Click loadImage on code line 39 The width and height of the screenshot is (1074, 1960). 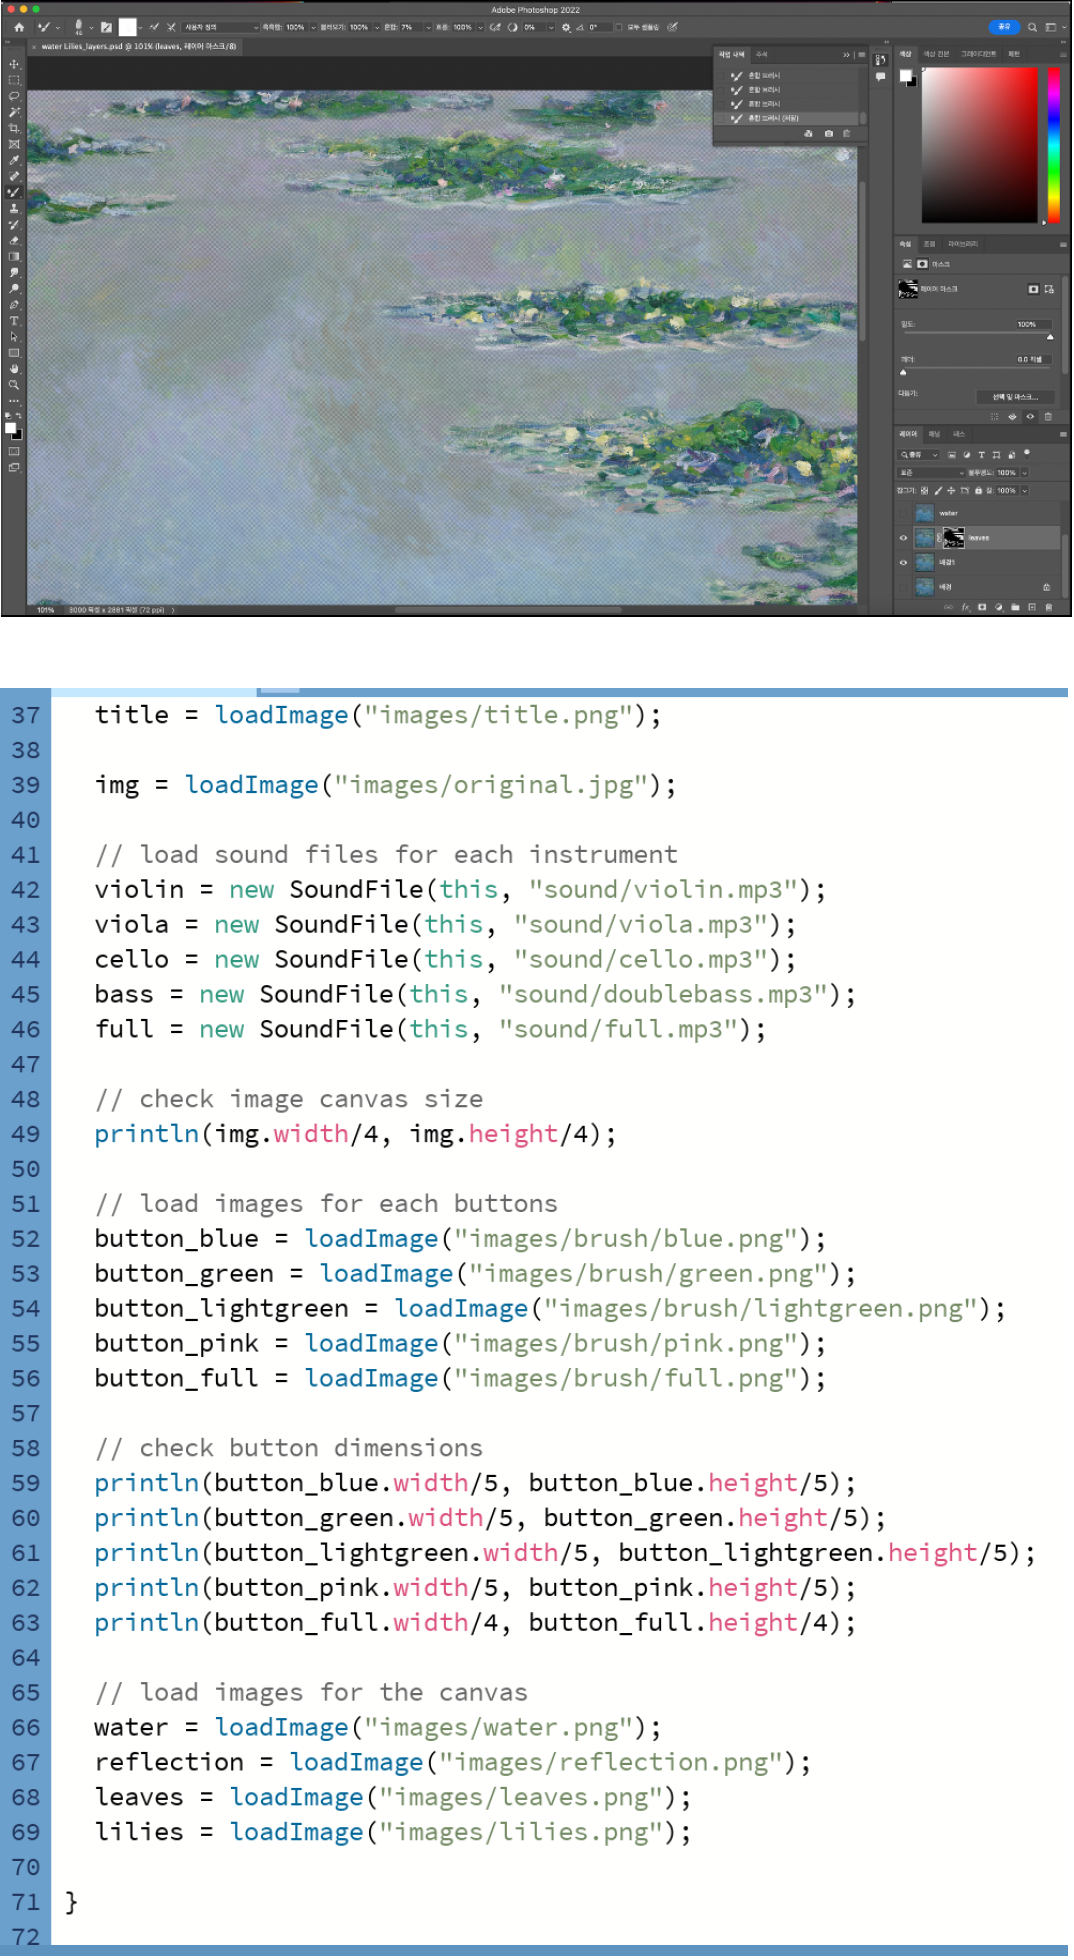[251, 785]
